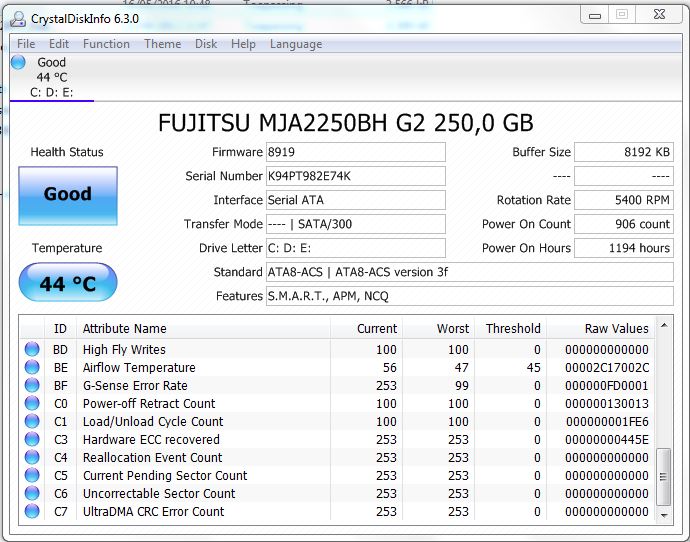
Task: Select the Hardware ECC recovered attribute name
Action: [151, 439]
